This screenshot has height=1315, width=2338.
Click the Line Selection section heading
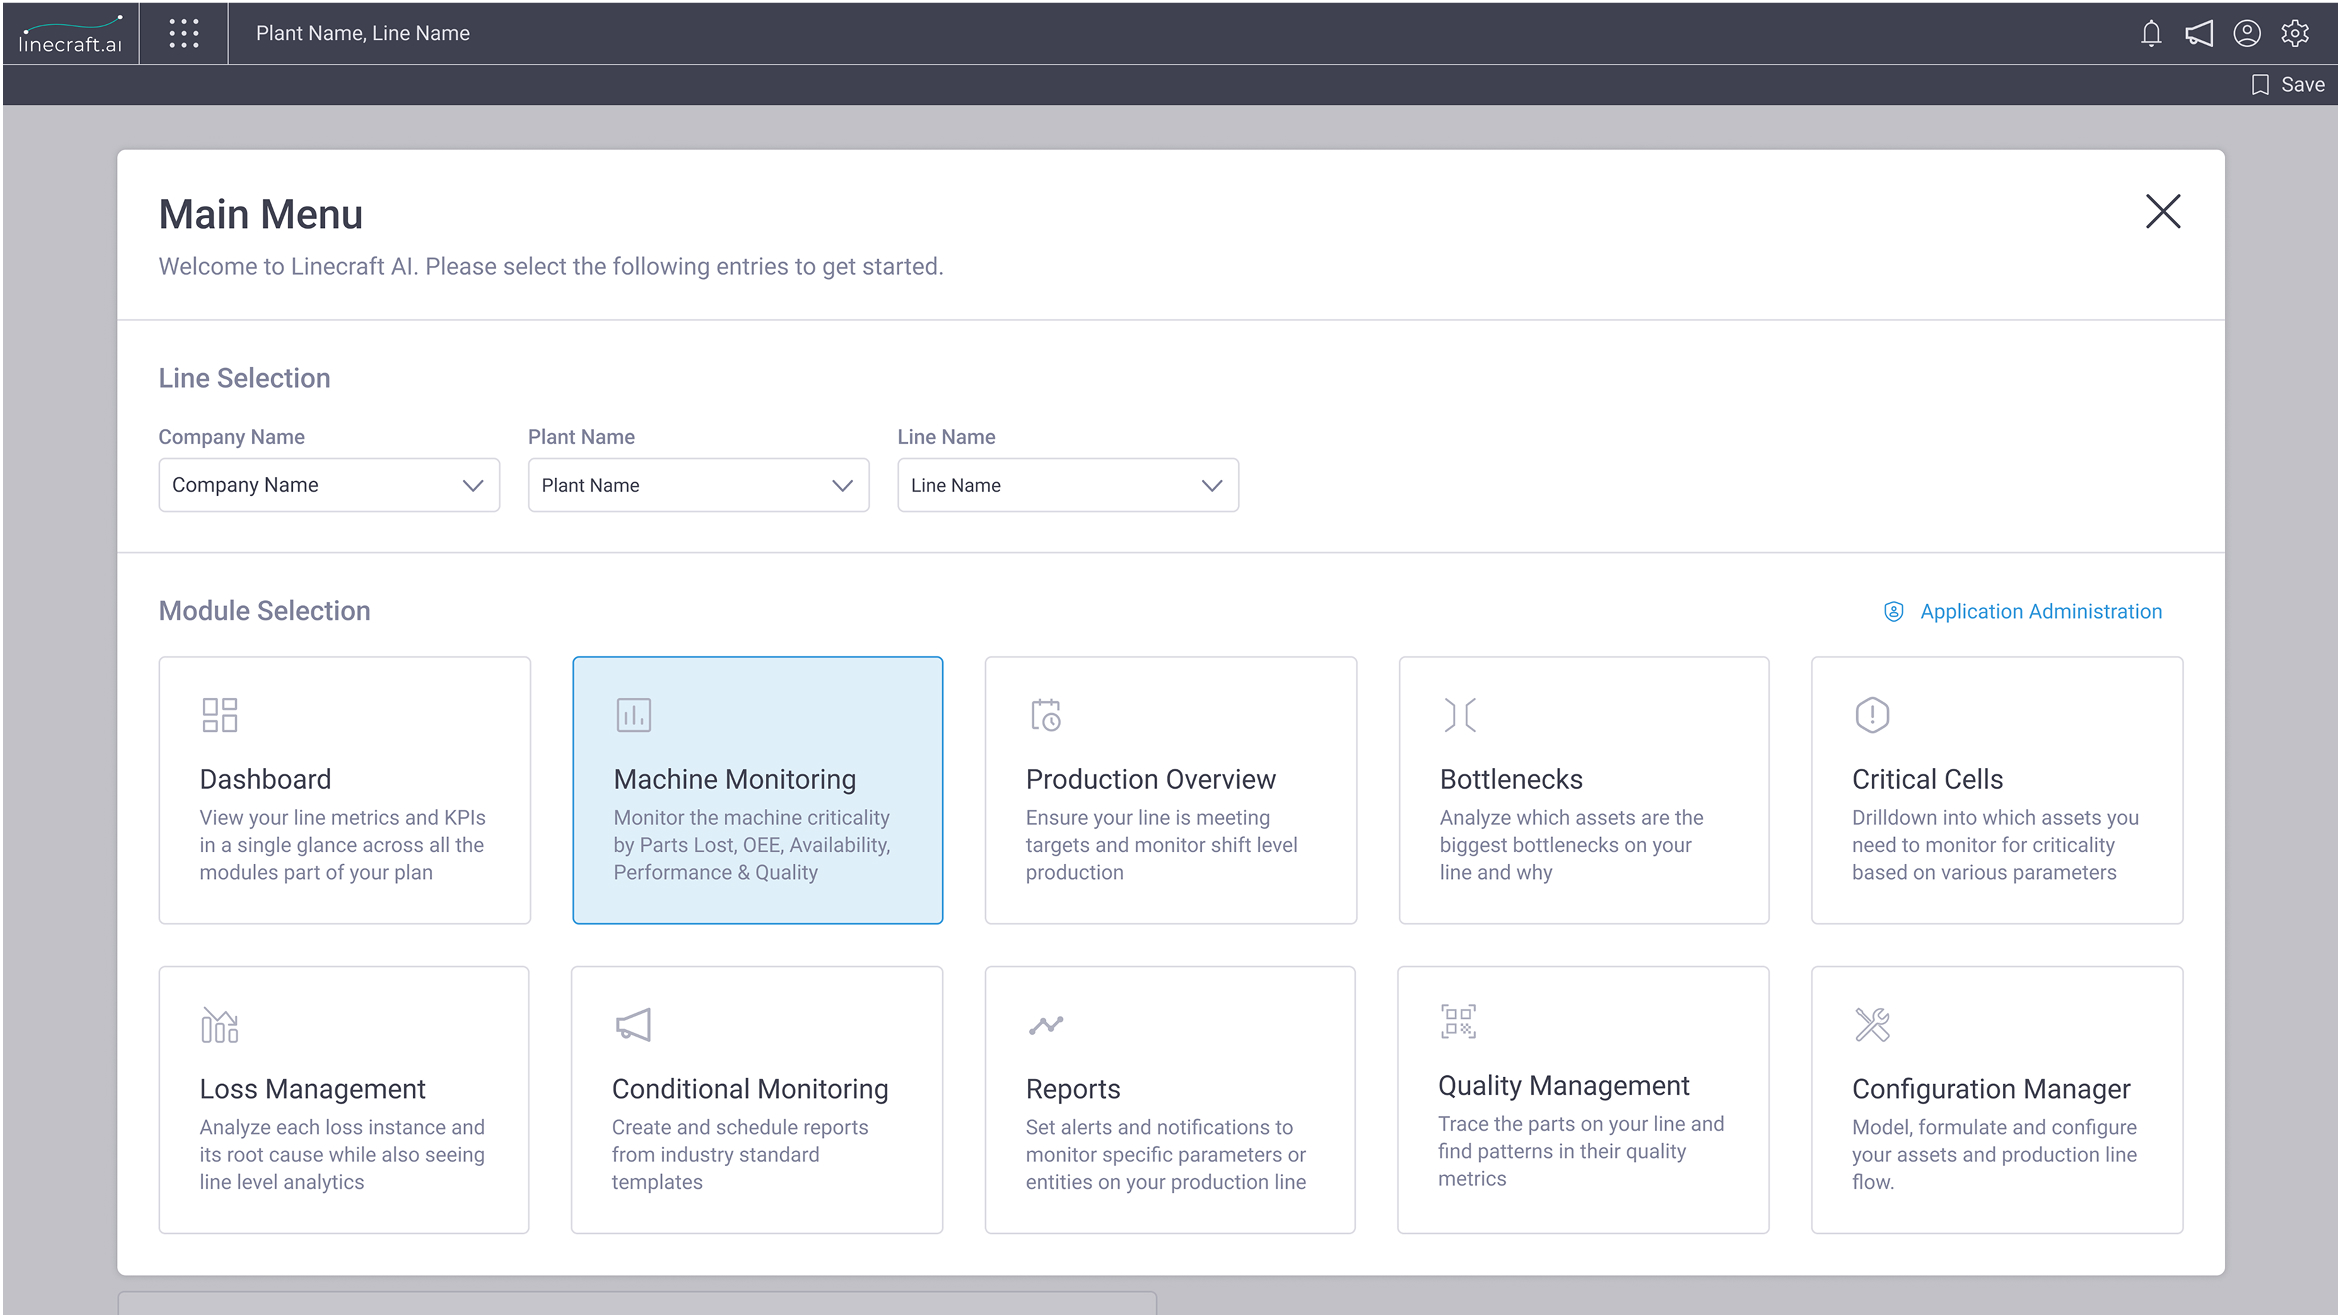coord(244,378)
